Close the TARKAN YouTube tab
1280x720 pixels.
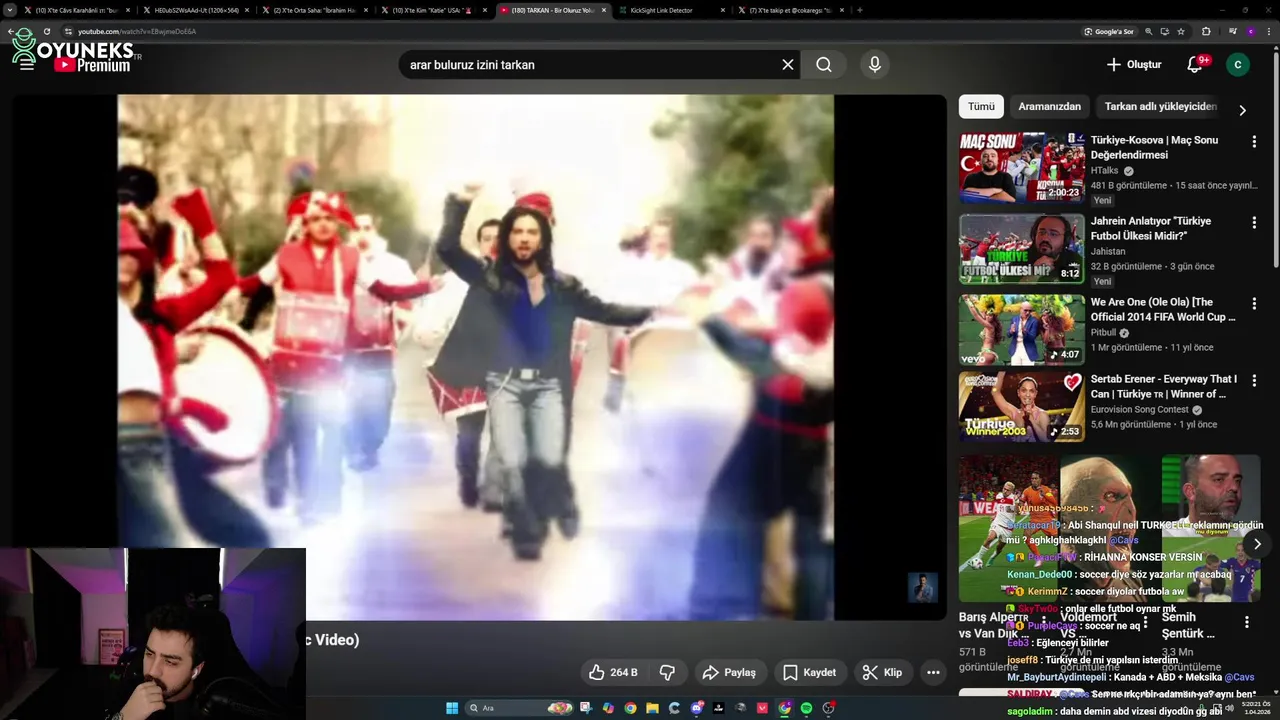(x=604, y=10)
